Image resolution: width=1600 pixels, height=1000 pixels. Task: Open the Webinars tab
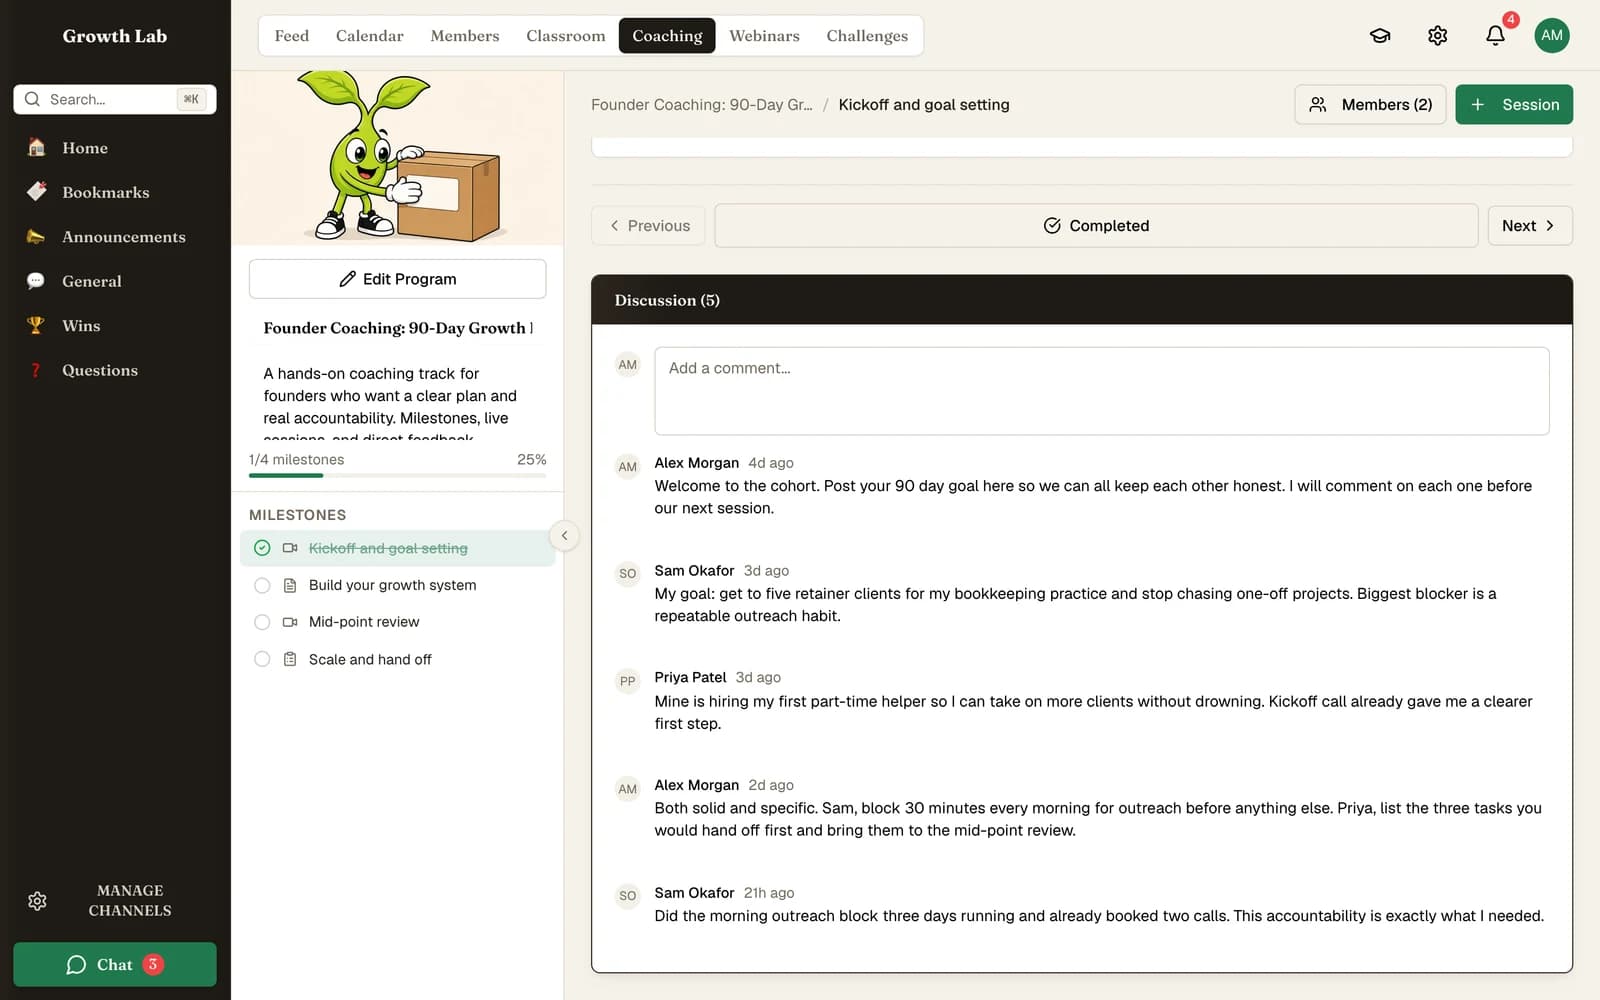pyautogui.click(x=764, y=36)
